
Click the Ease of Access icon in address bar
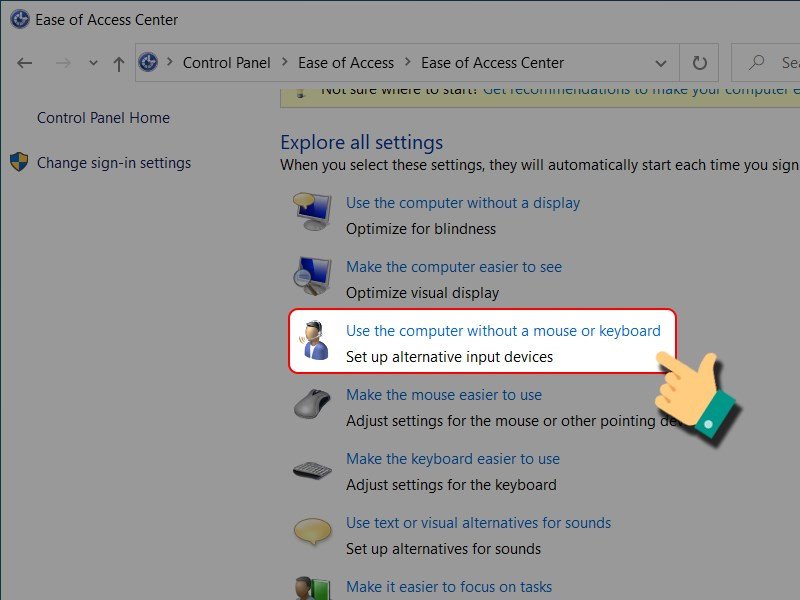[x=149, y=63]
